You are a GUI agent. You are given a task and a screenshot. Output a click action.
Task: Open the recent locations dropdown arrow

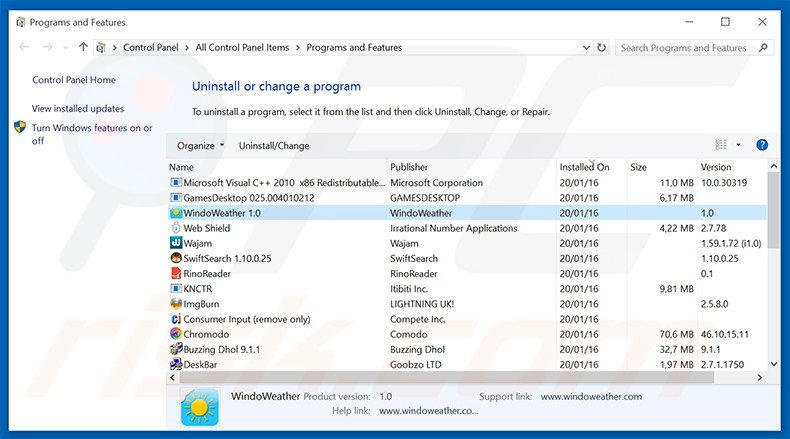[x=65, y=47]
